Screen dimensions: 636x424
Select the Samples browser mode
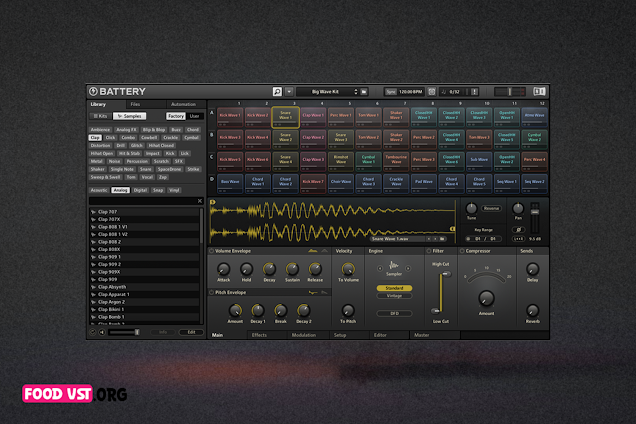(x=129, y=116)
